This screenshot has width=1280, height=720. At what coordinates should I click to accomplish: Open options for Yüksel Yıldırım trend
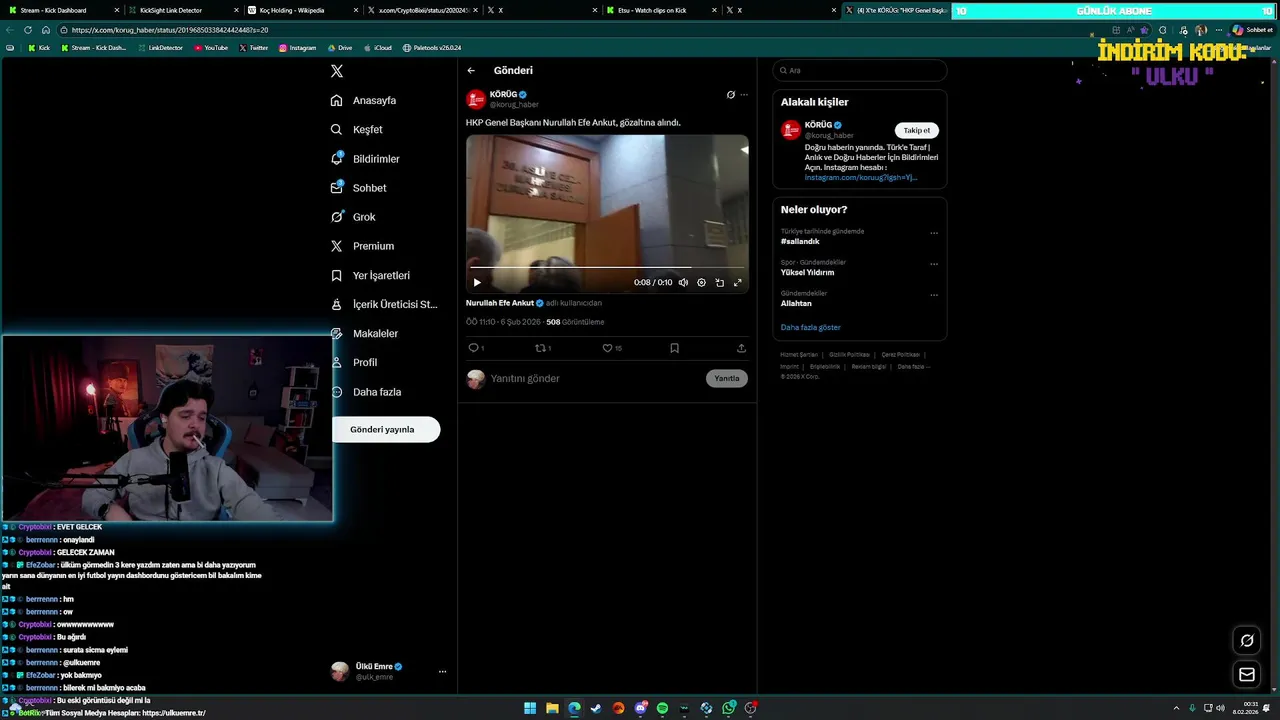tap(934, 264)
